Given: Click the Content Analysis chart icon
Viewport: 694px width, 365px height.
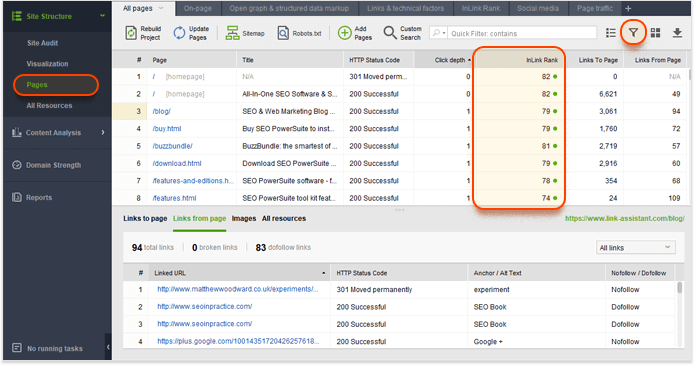Looking at the screenshot, I should coord(17,132).
